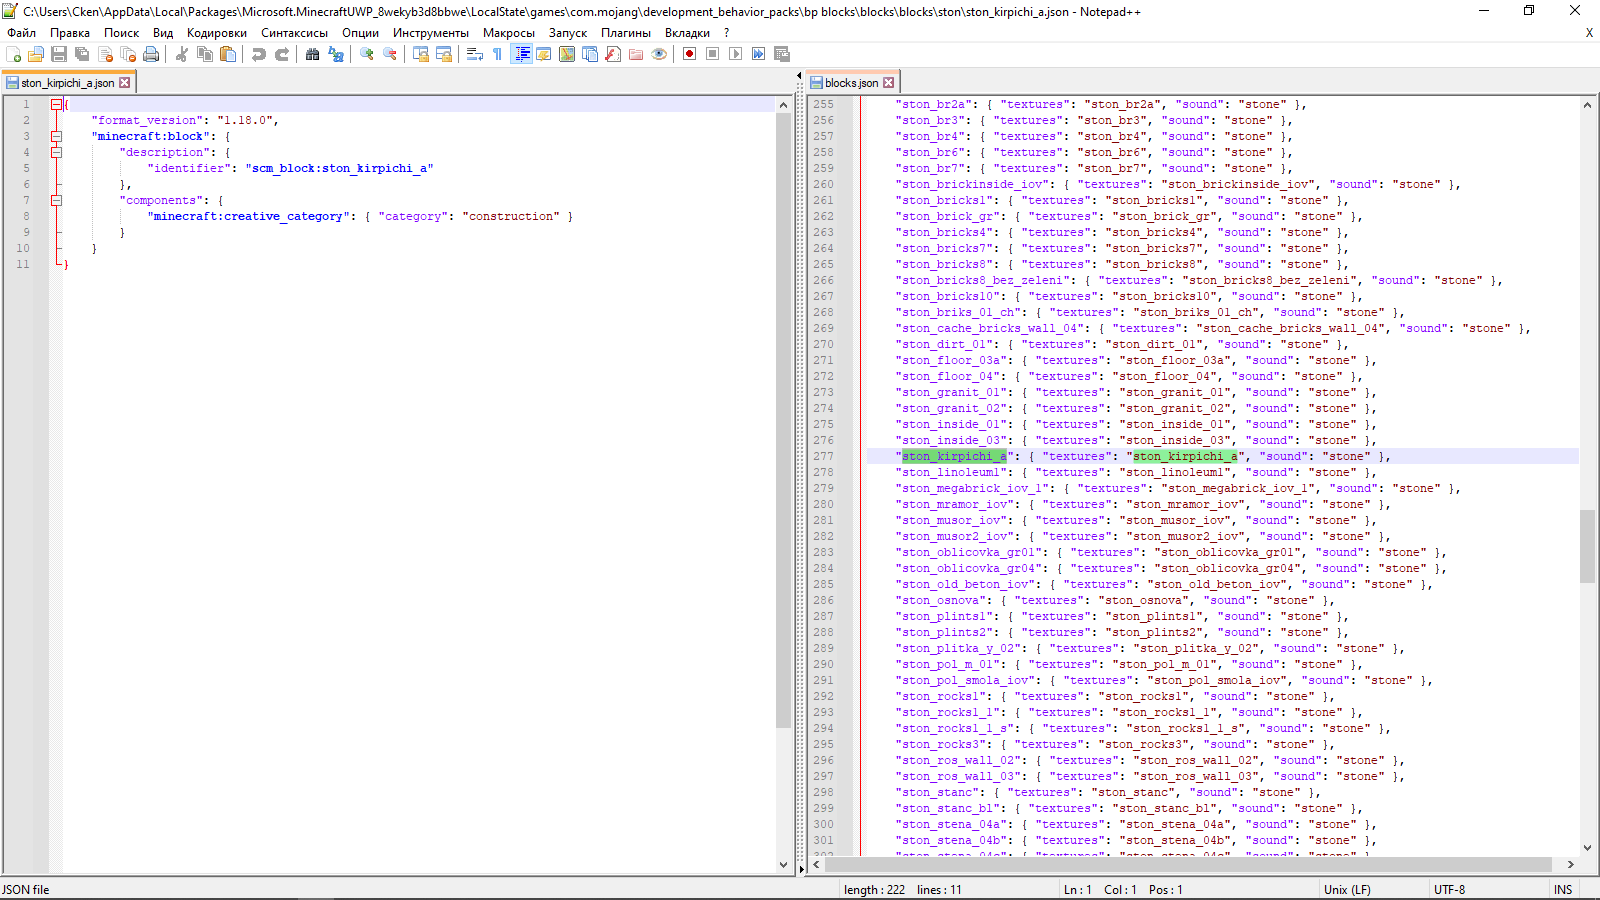Click the Undo arrow icon
This screenshot has width=1600, height=900.
click(x=259, y=54)
